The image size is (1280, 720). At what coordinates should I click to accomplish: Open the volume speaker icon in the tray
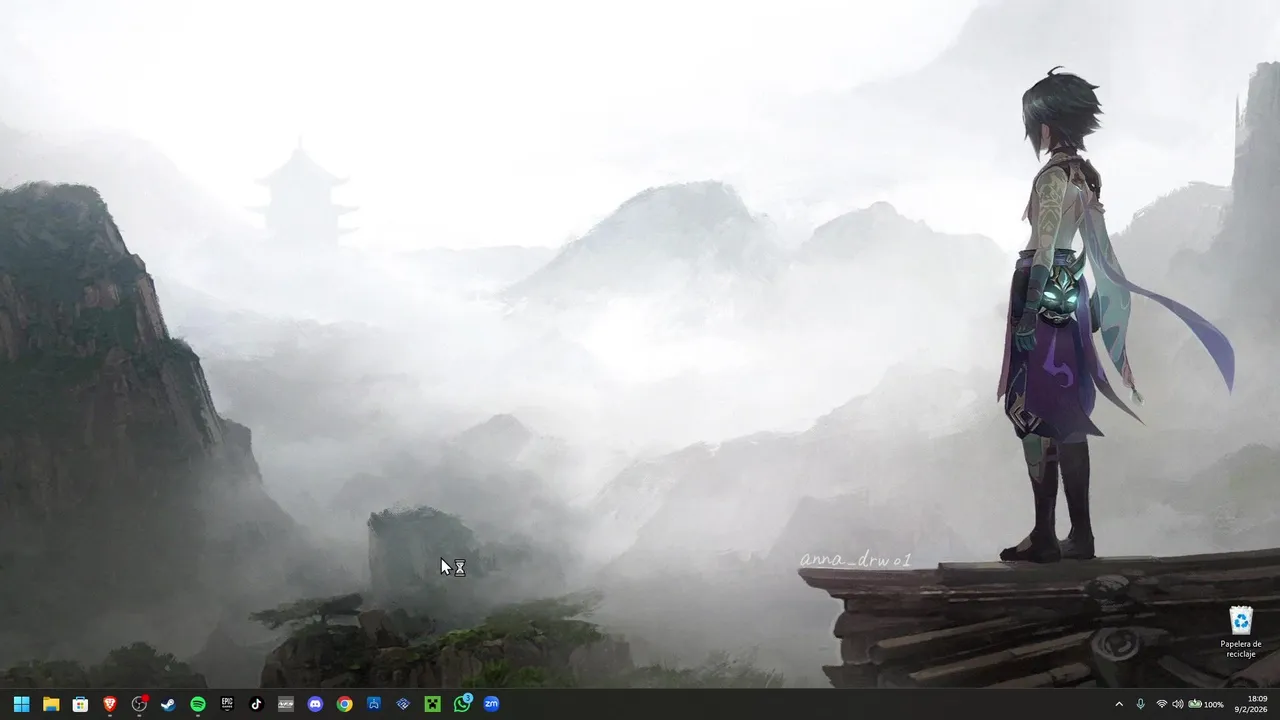coord(1177,704)
